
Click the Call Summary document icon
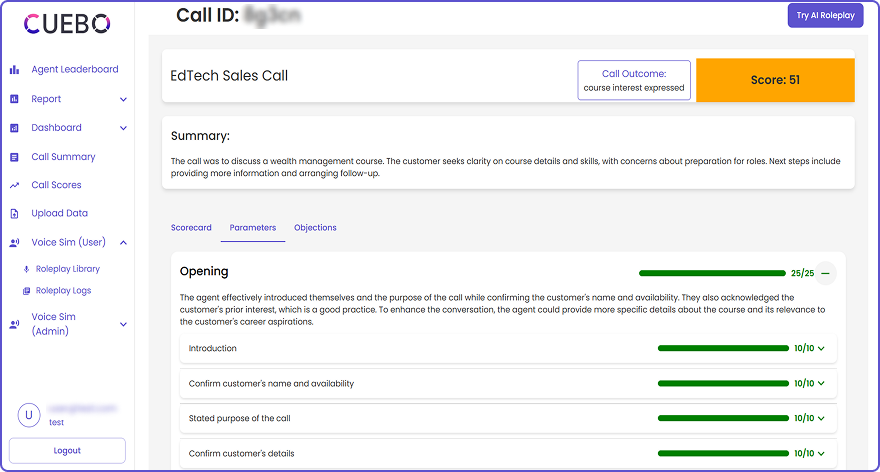coord(15,157)
